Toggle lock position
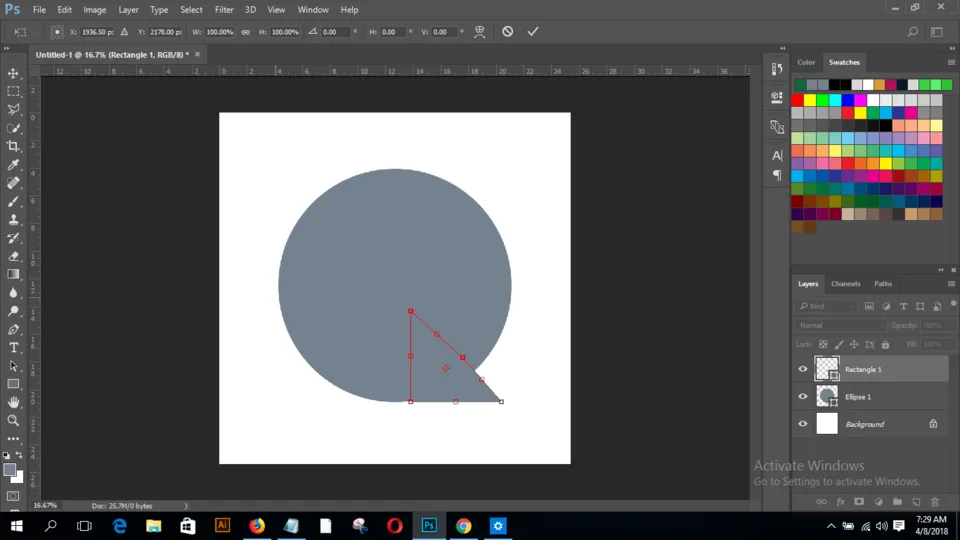The height and width of the screenshot is (540, 960). 854,345
